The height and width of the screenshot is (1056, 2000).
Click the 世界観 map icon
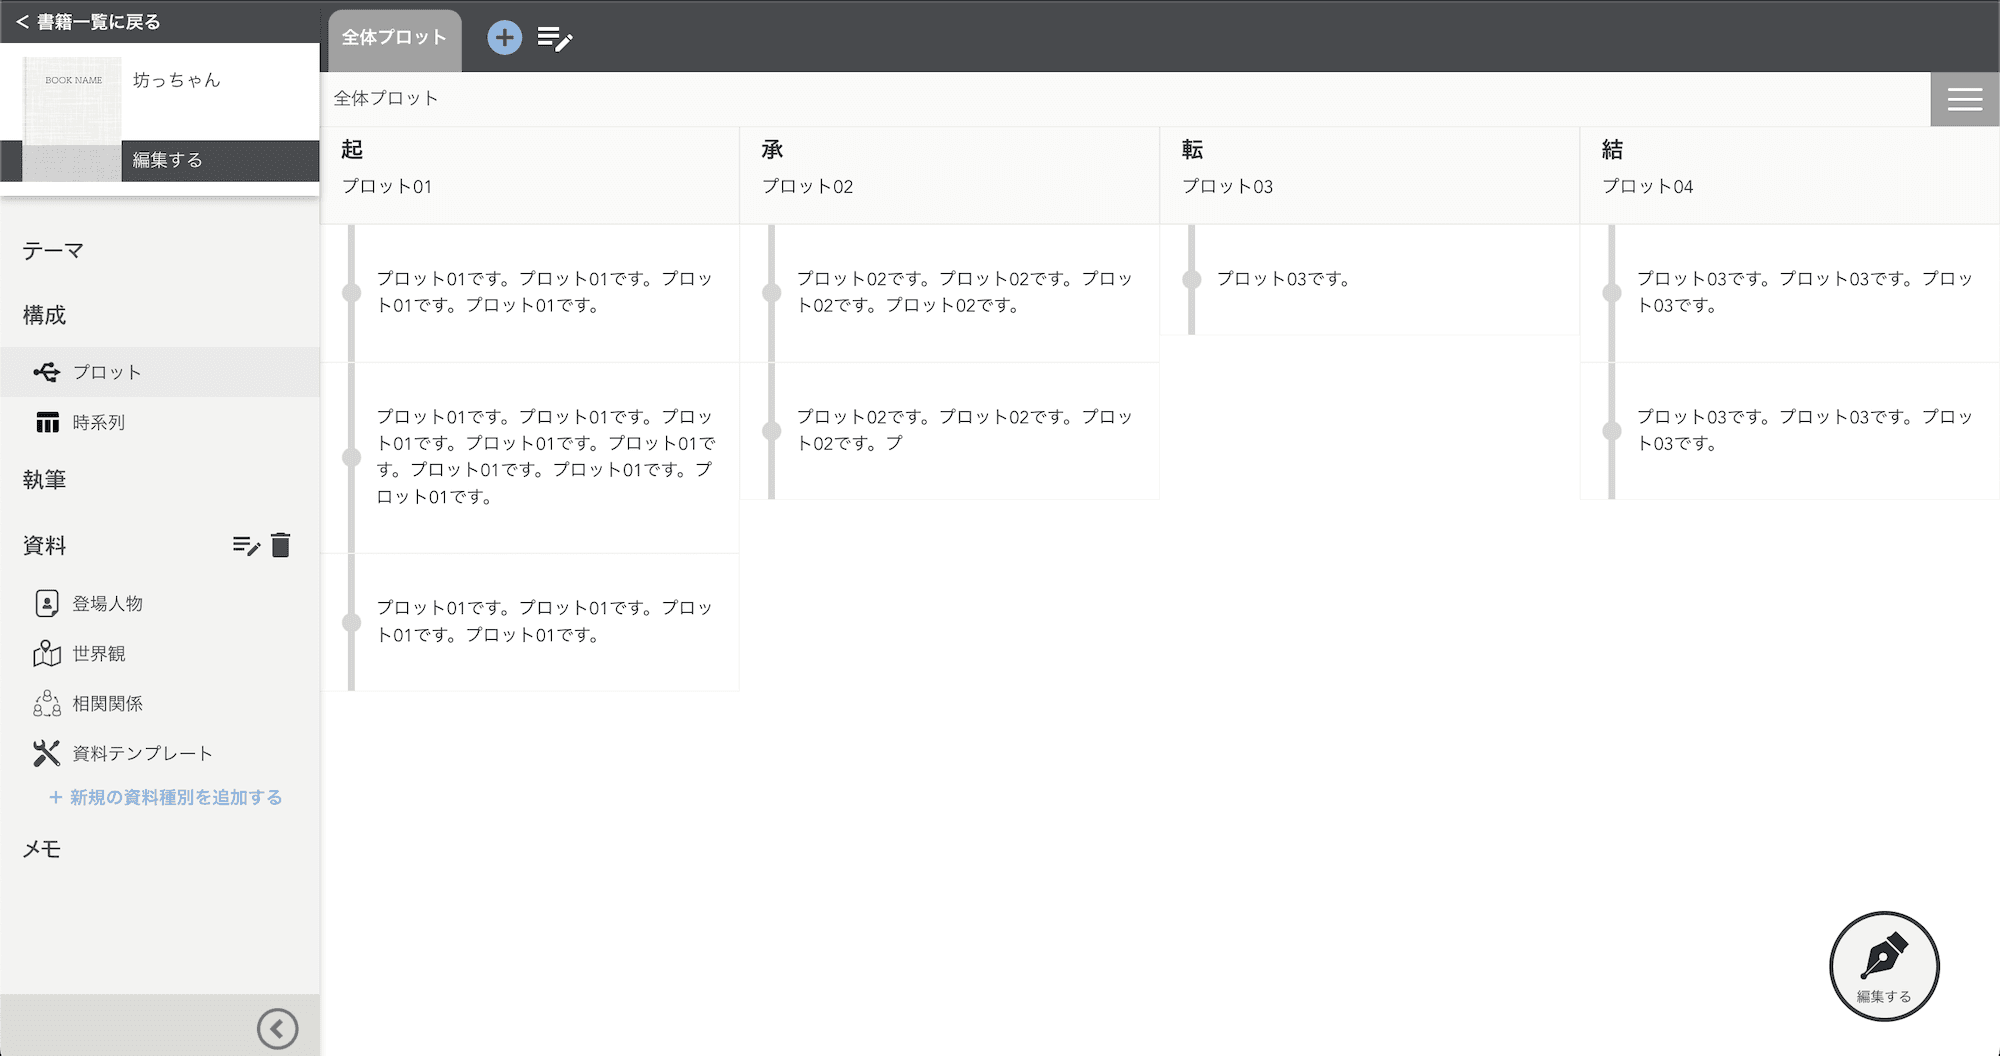(47, 653)
